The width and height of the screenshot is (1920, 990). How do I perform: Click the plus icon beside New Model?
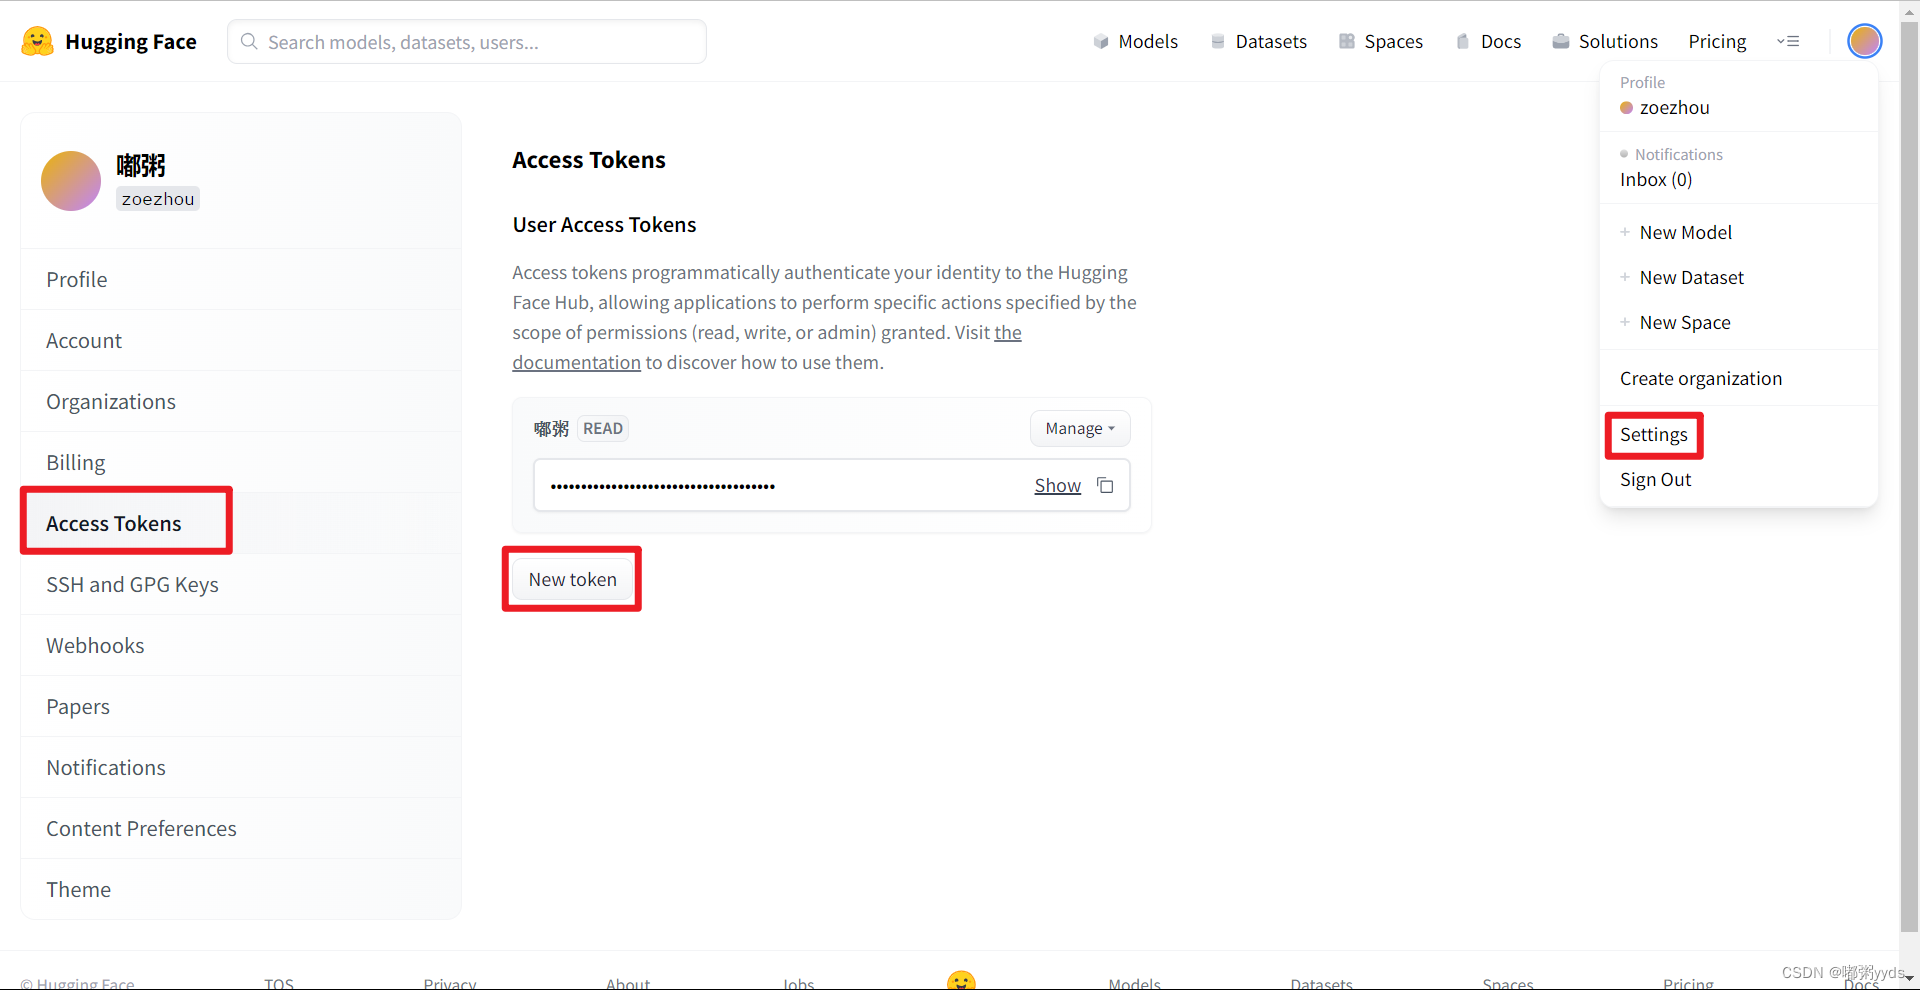click(1625, 232)
